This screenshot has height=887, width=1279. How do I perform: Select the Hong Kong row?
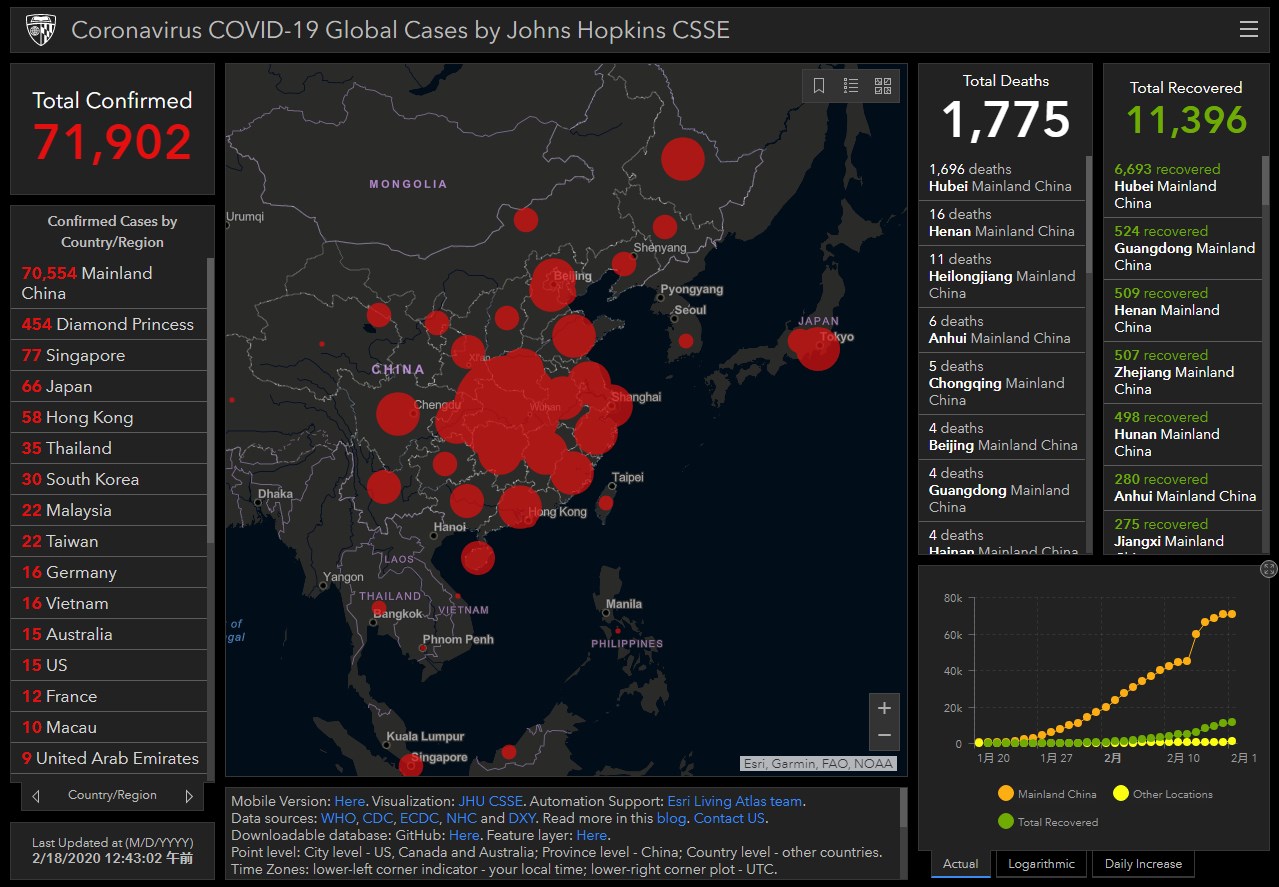point(109,417)
